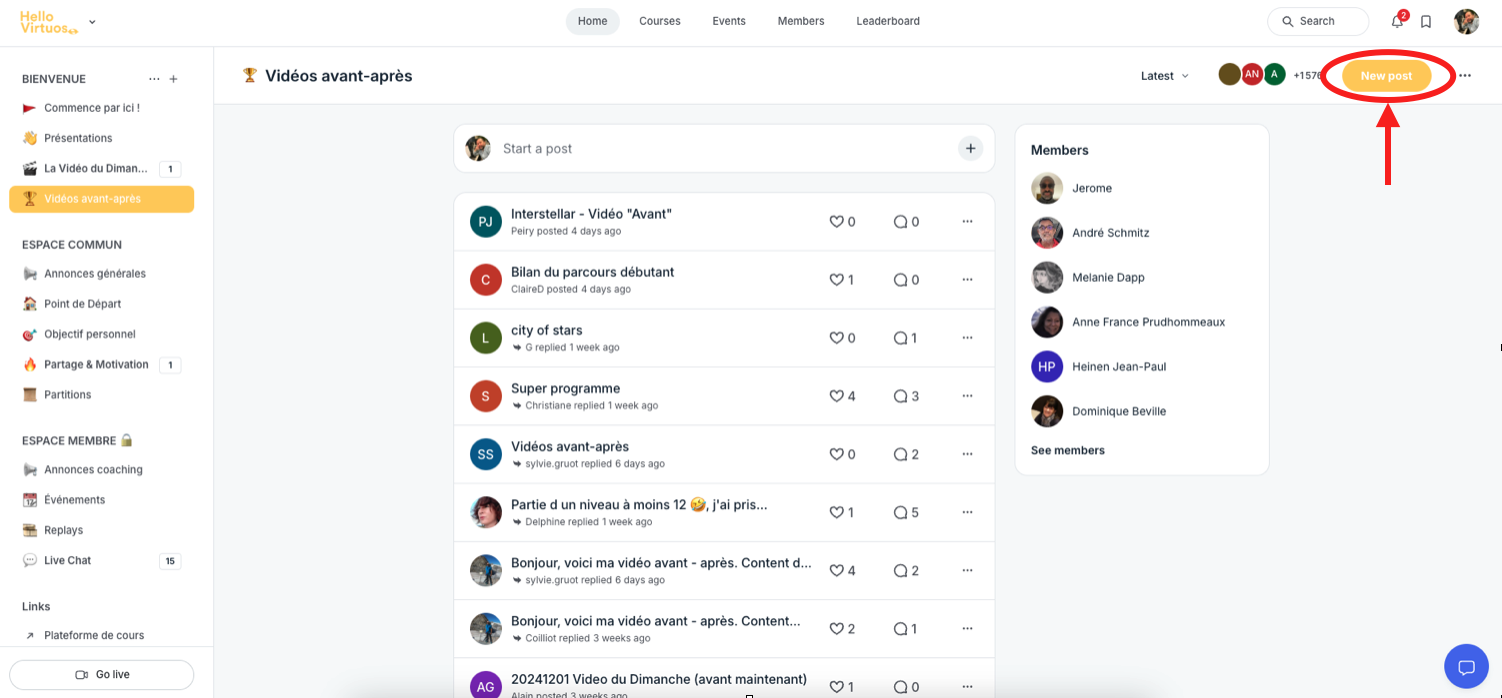Open Anne France Prudhommeaux profile

(1148, 322)
